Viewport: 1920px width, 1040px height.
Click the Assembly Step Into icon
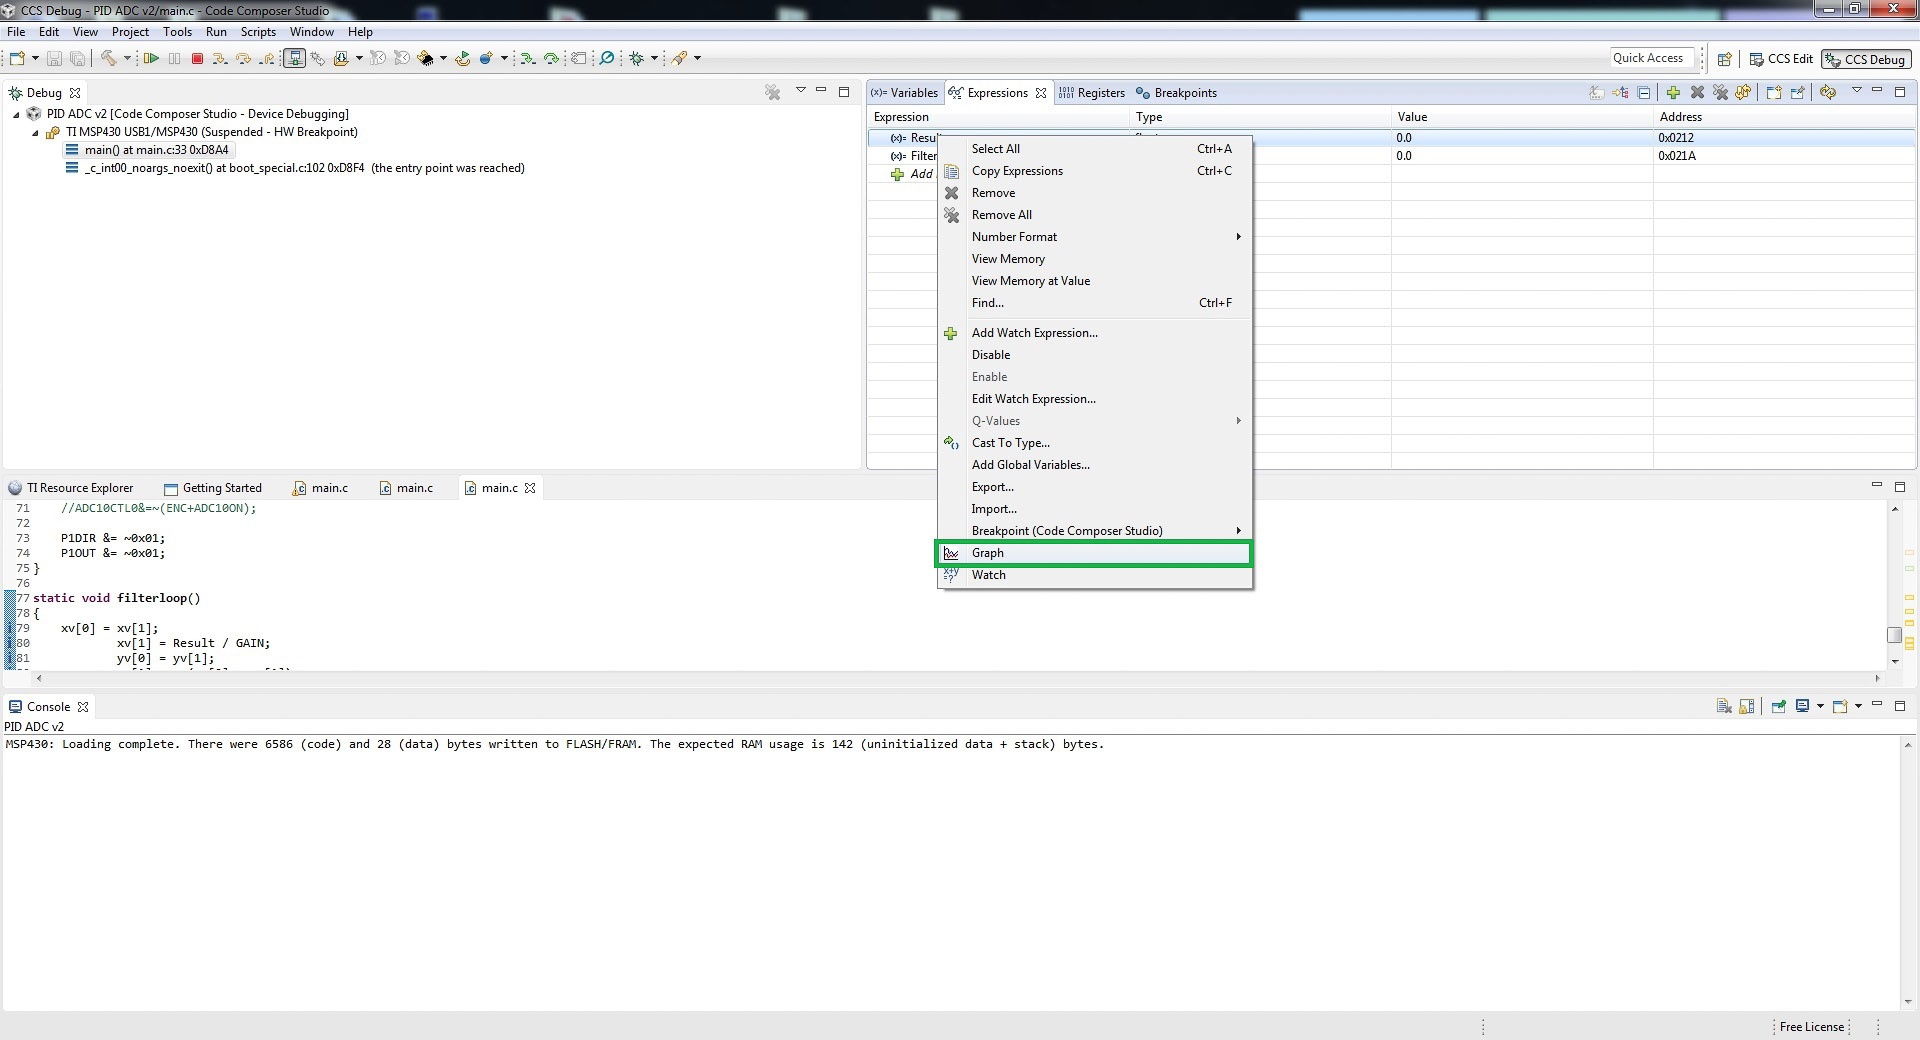tap(528, 59)
